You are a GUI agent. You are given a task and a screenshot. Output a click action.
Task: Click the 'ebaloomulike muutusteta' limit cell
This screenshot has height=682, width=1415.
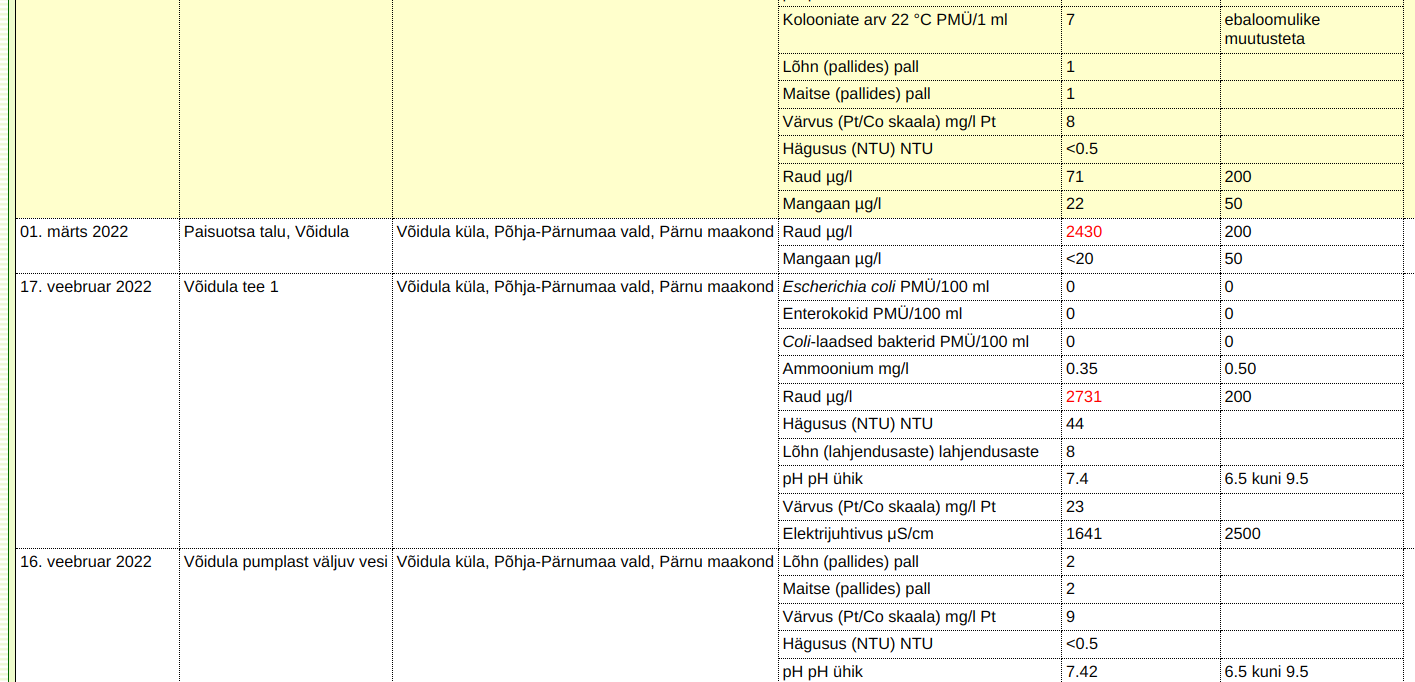coord(1311,29)
